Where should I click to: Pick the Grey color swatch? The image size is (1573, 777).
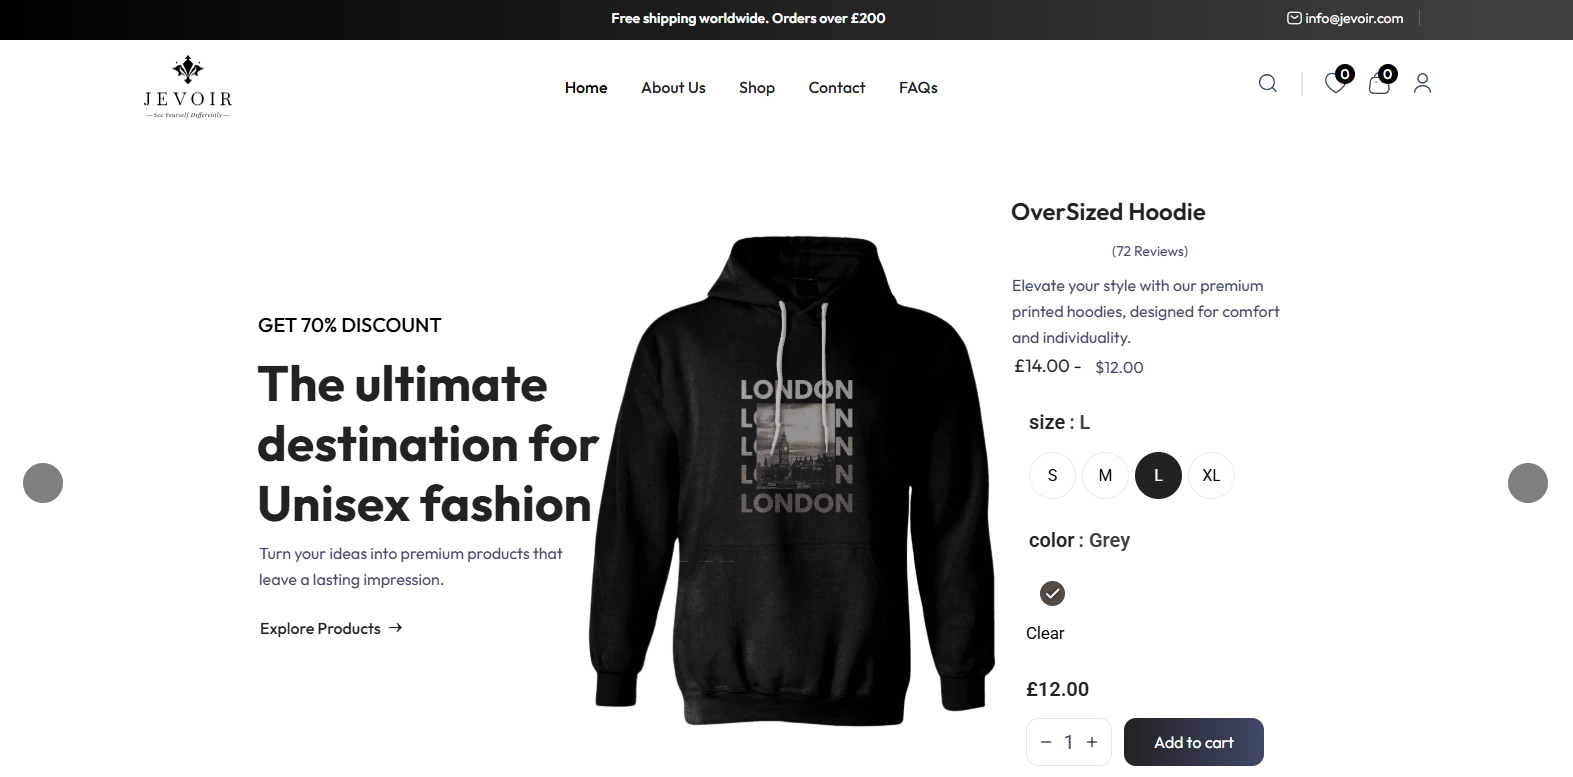[1052, 594]
